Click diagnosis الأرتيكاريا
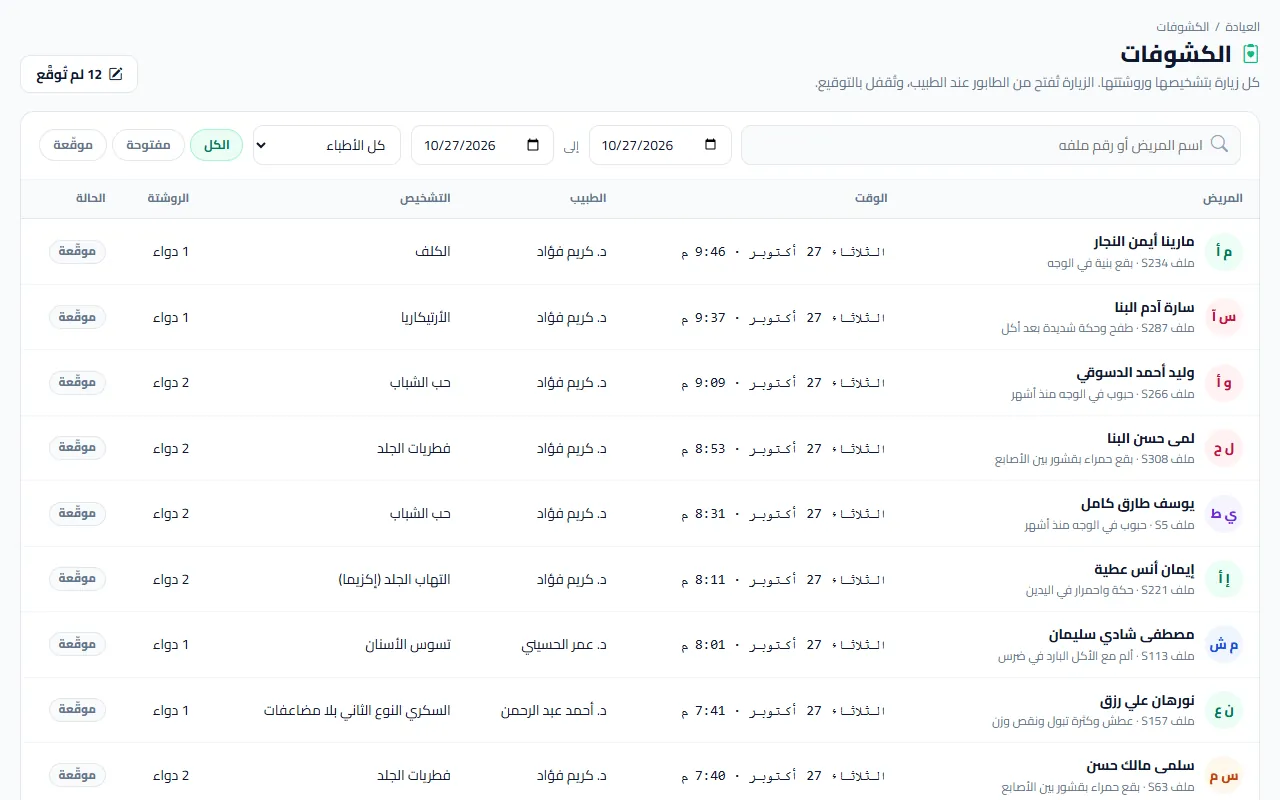 426,318
